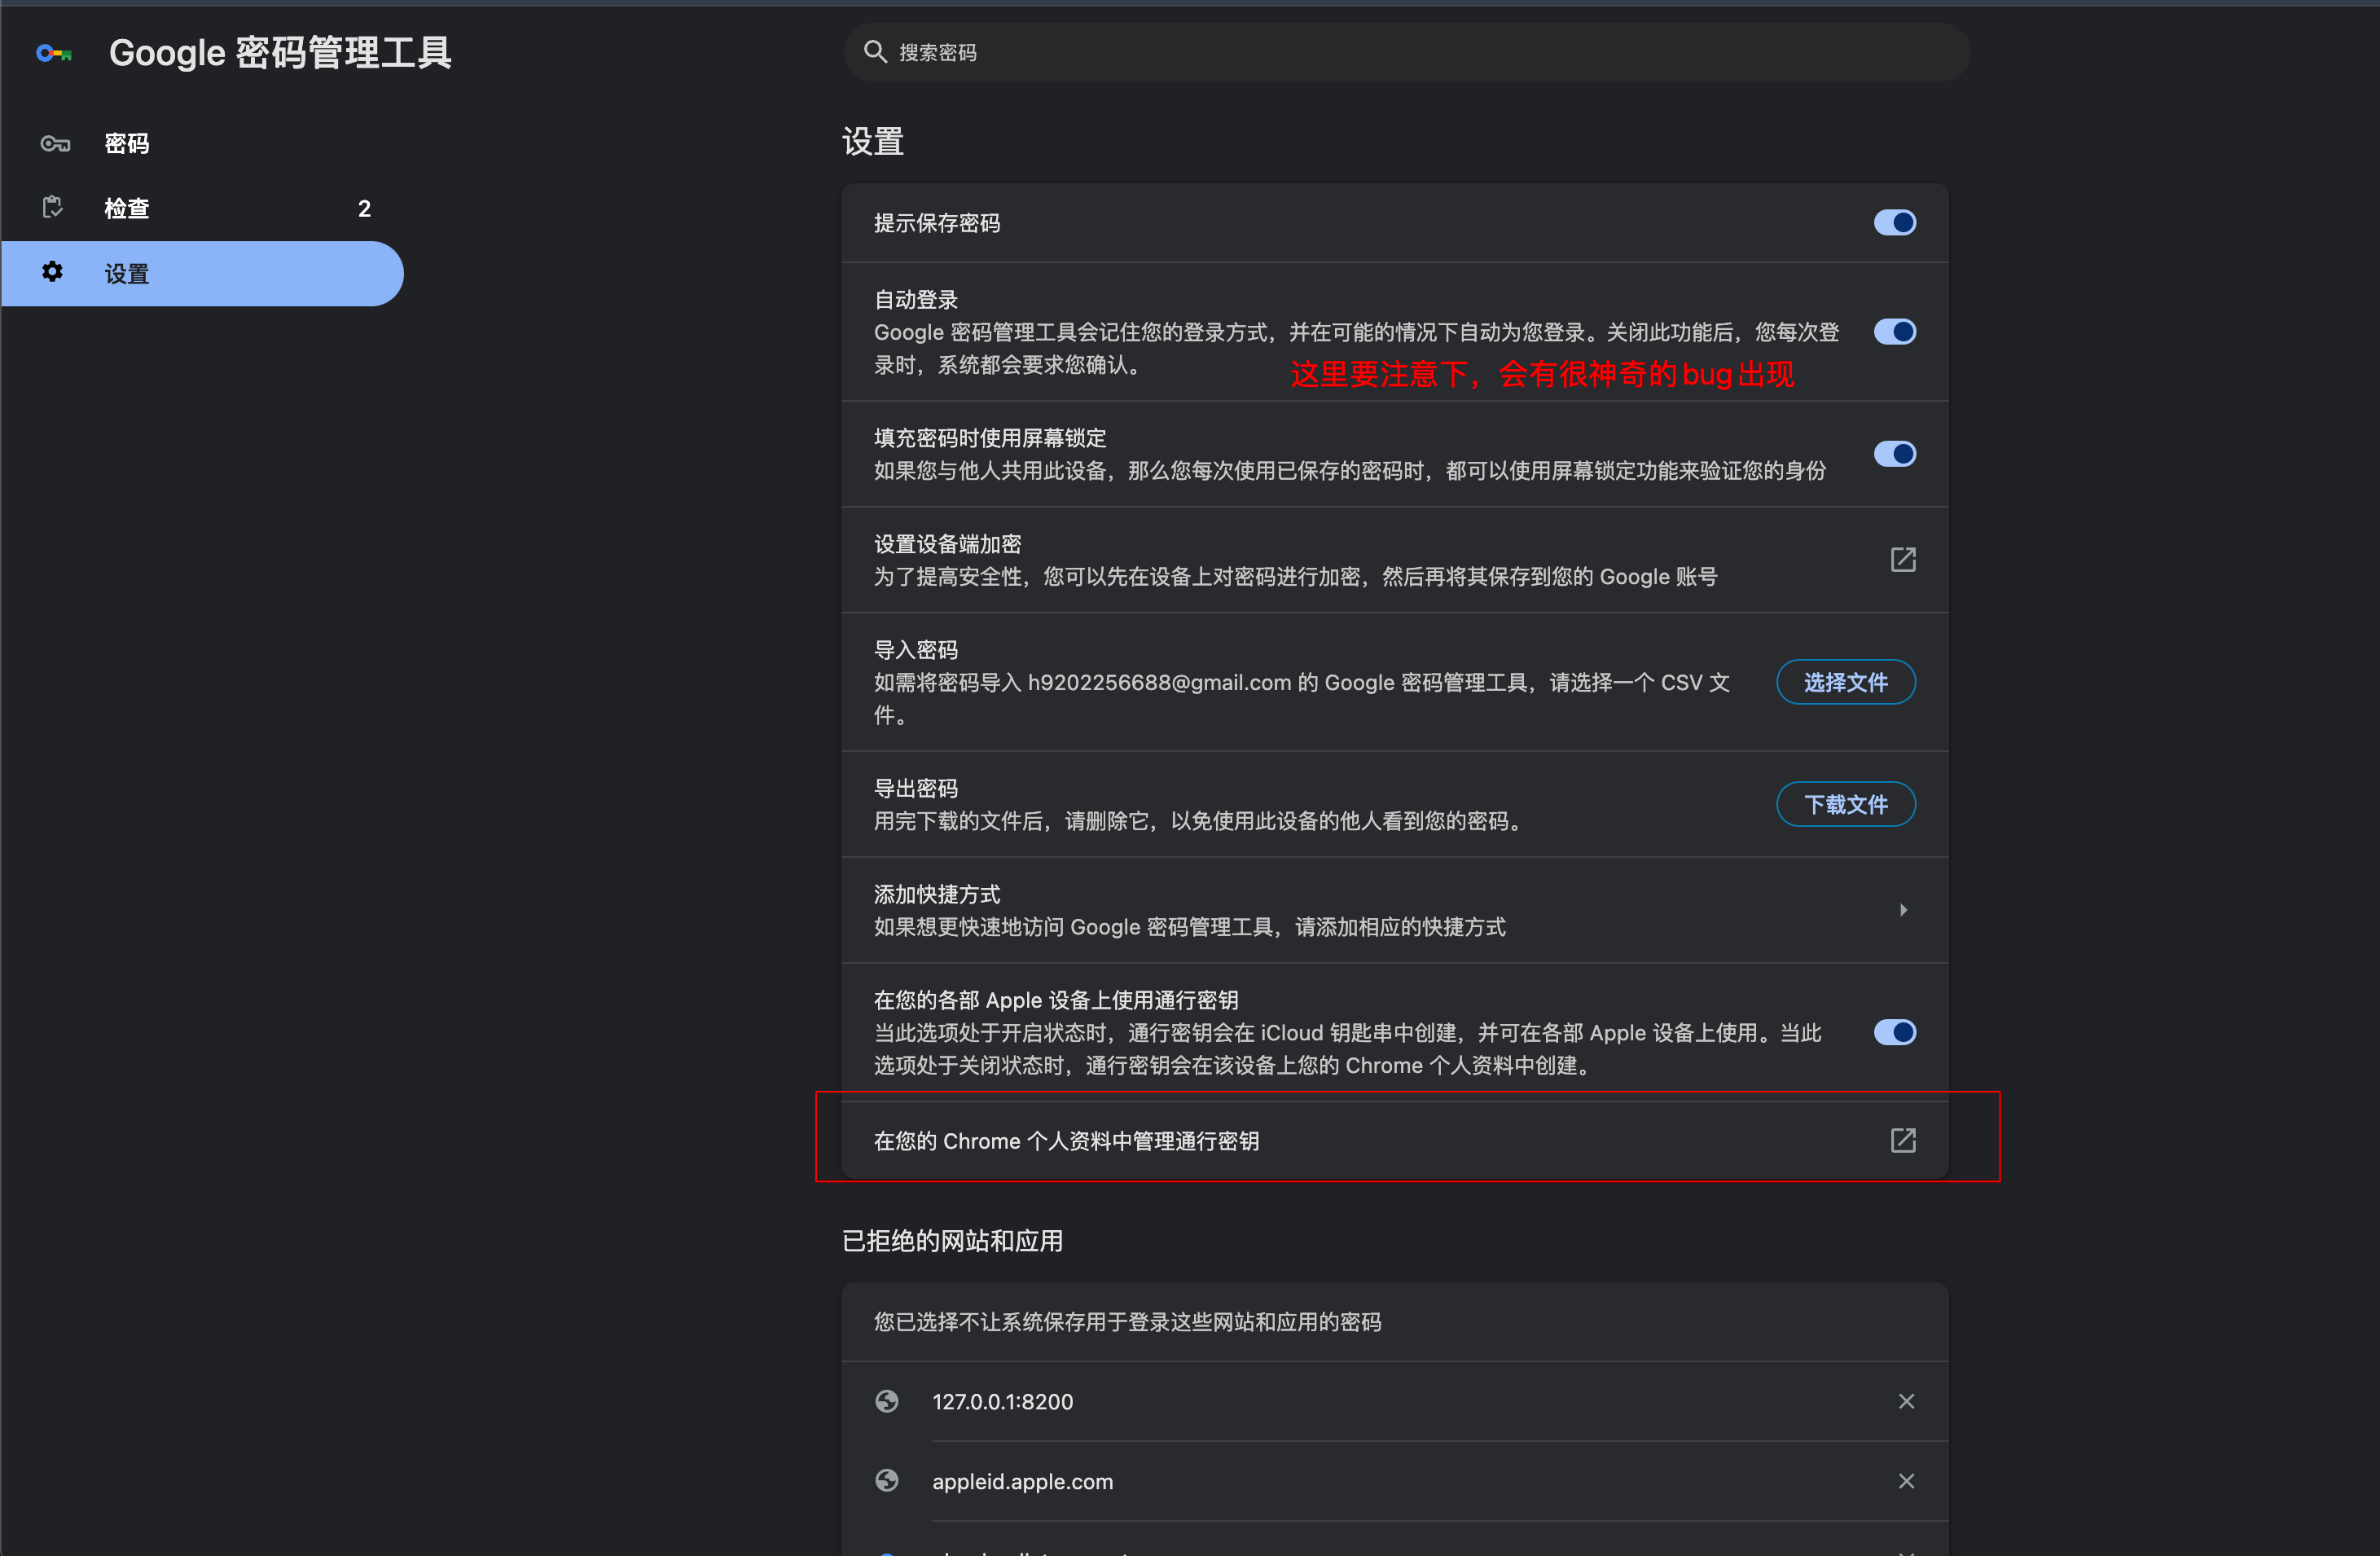The height and width of the screenshot is (1556, 2380).
Task: Click the 导入密码 heading
Action: [916, 650]
